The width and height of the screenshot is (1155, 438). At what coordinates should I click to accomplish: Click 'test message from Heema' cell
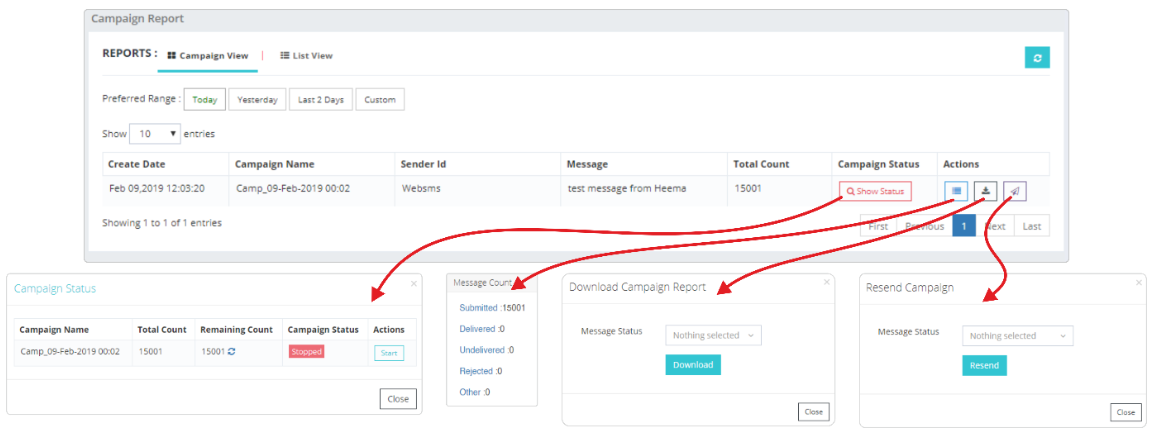point(628,188)
